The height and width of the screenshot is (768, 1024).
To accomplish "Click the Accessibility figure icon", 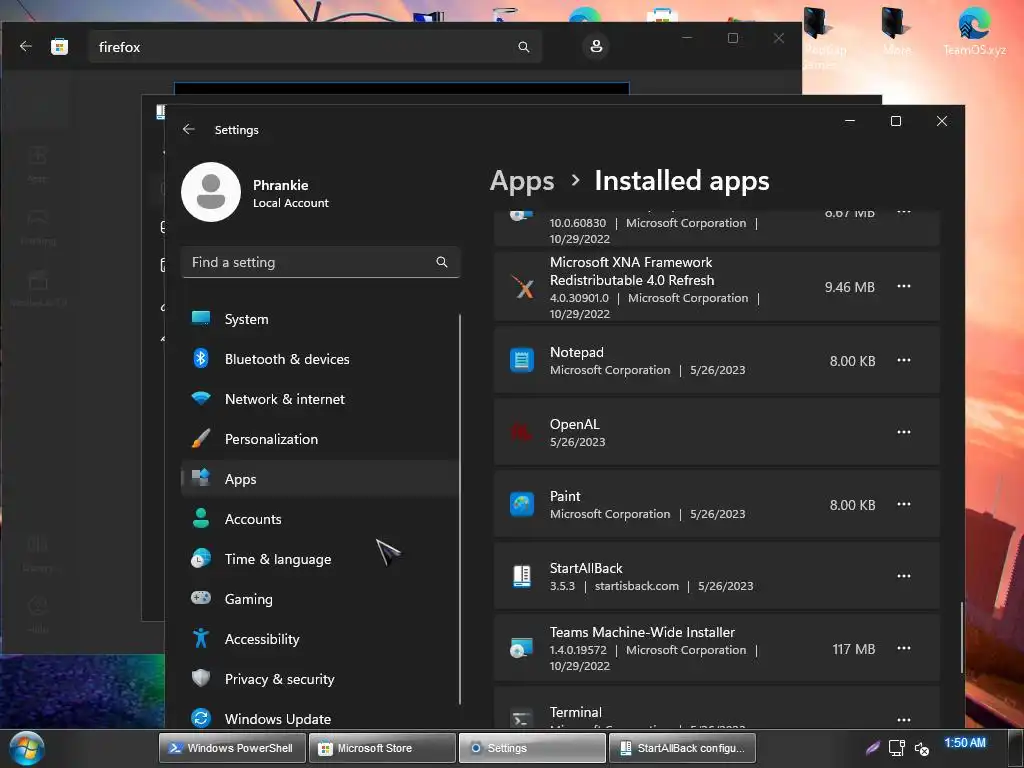I will tap(200, 638).
